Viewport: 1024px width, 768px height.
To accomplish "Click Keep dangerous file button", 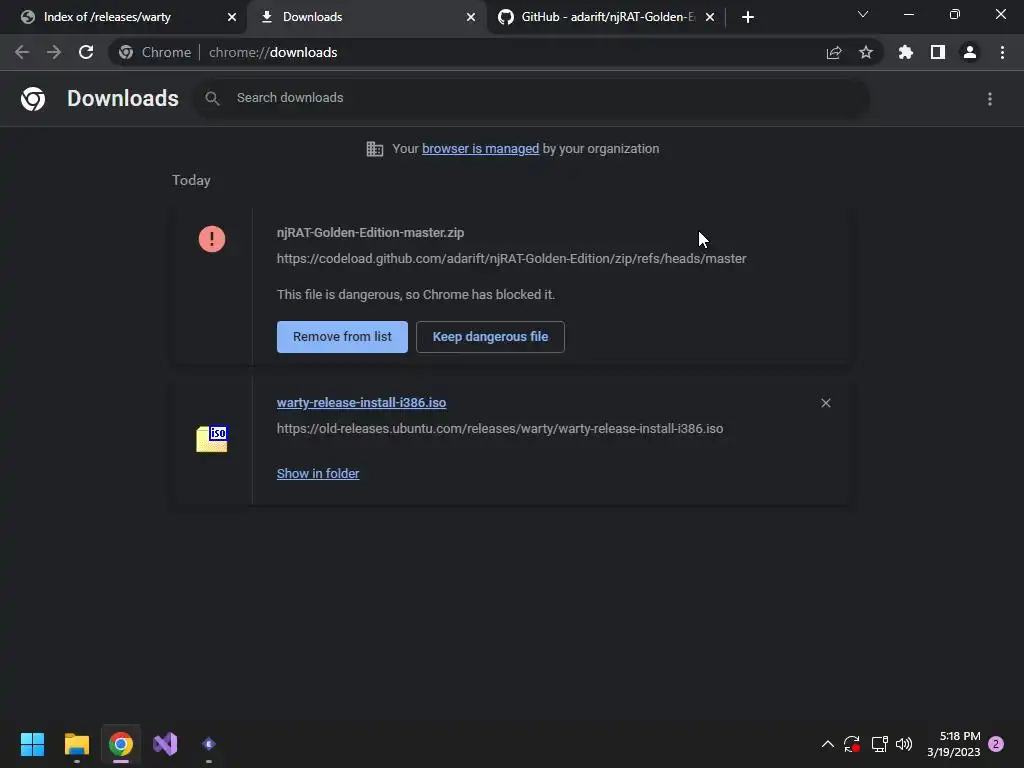I will point(490,337).
